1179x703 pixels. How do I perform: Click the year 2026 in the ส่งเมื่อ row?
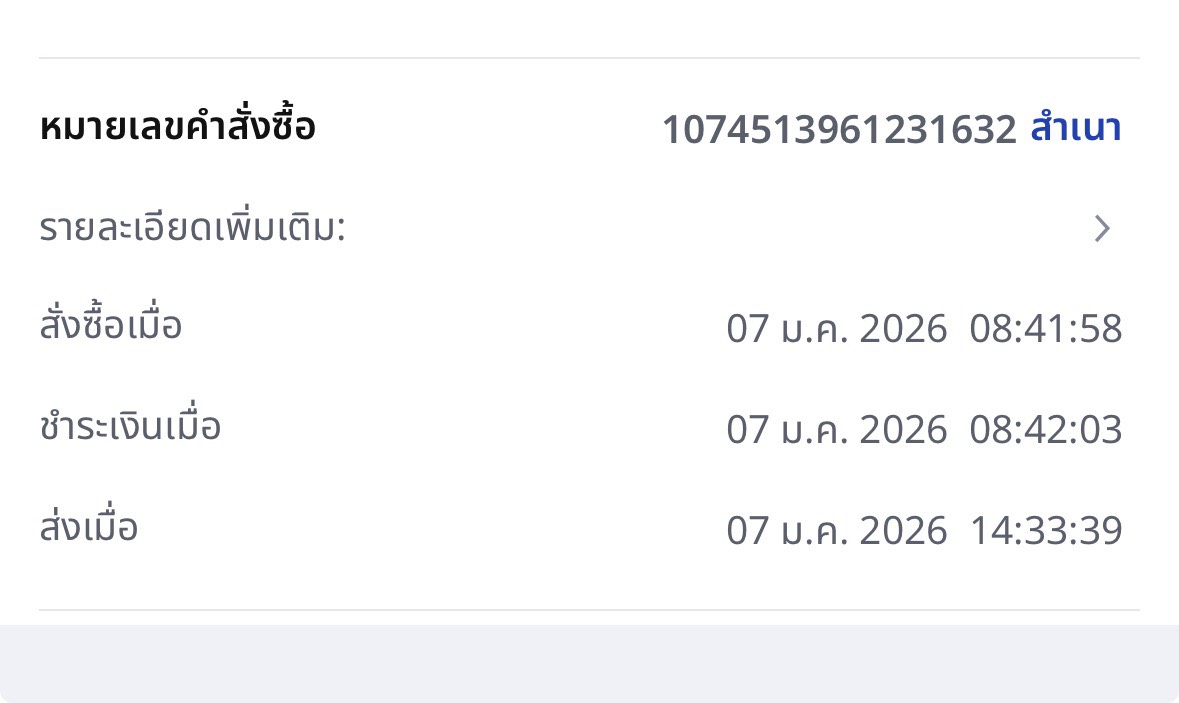click(903, 530)
